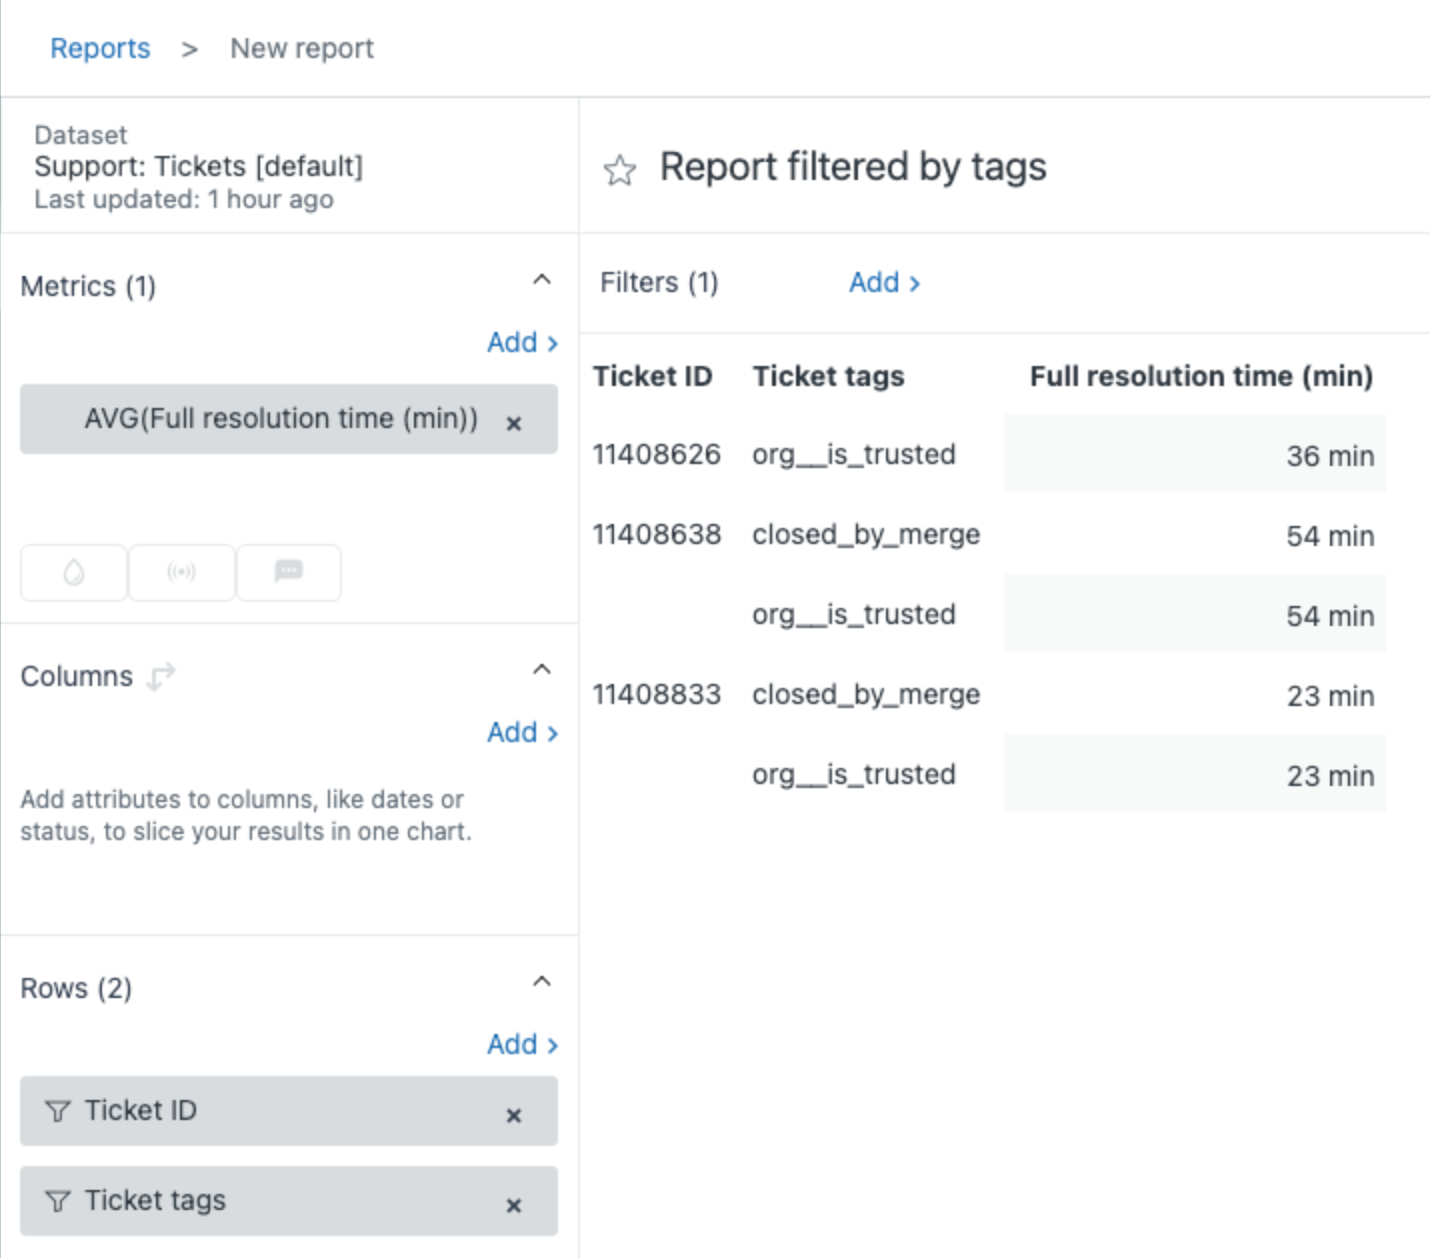Star the report as favorite
This screenshot has height=1258, width=1430.
click(619, 170)
